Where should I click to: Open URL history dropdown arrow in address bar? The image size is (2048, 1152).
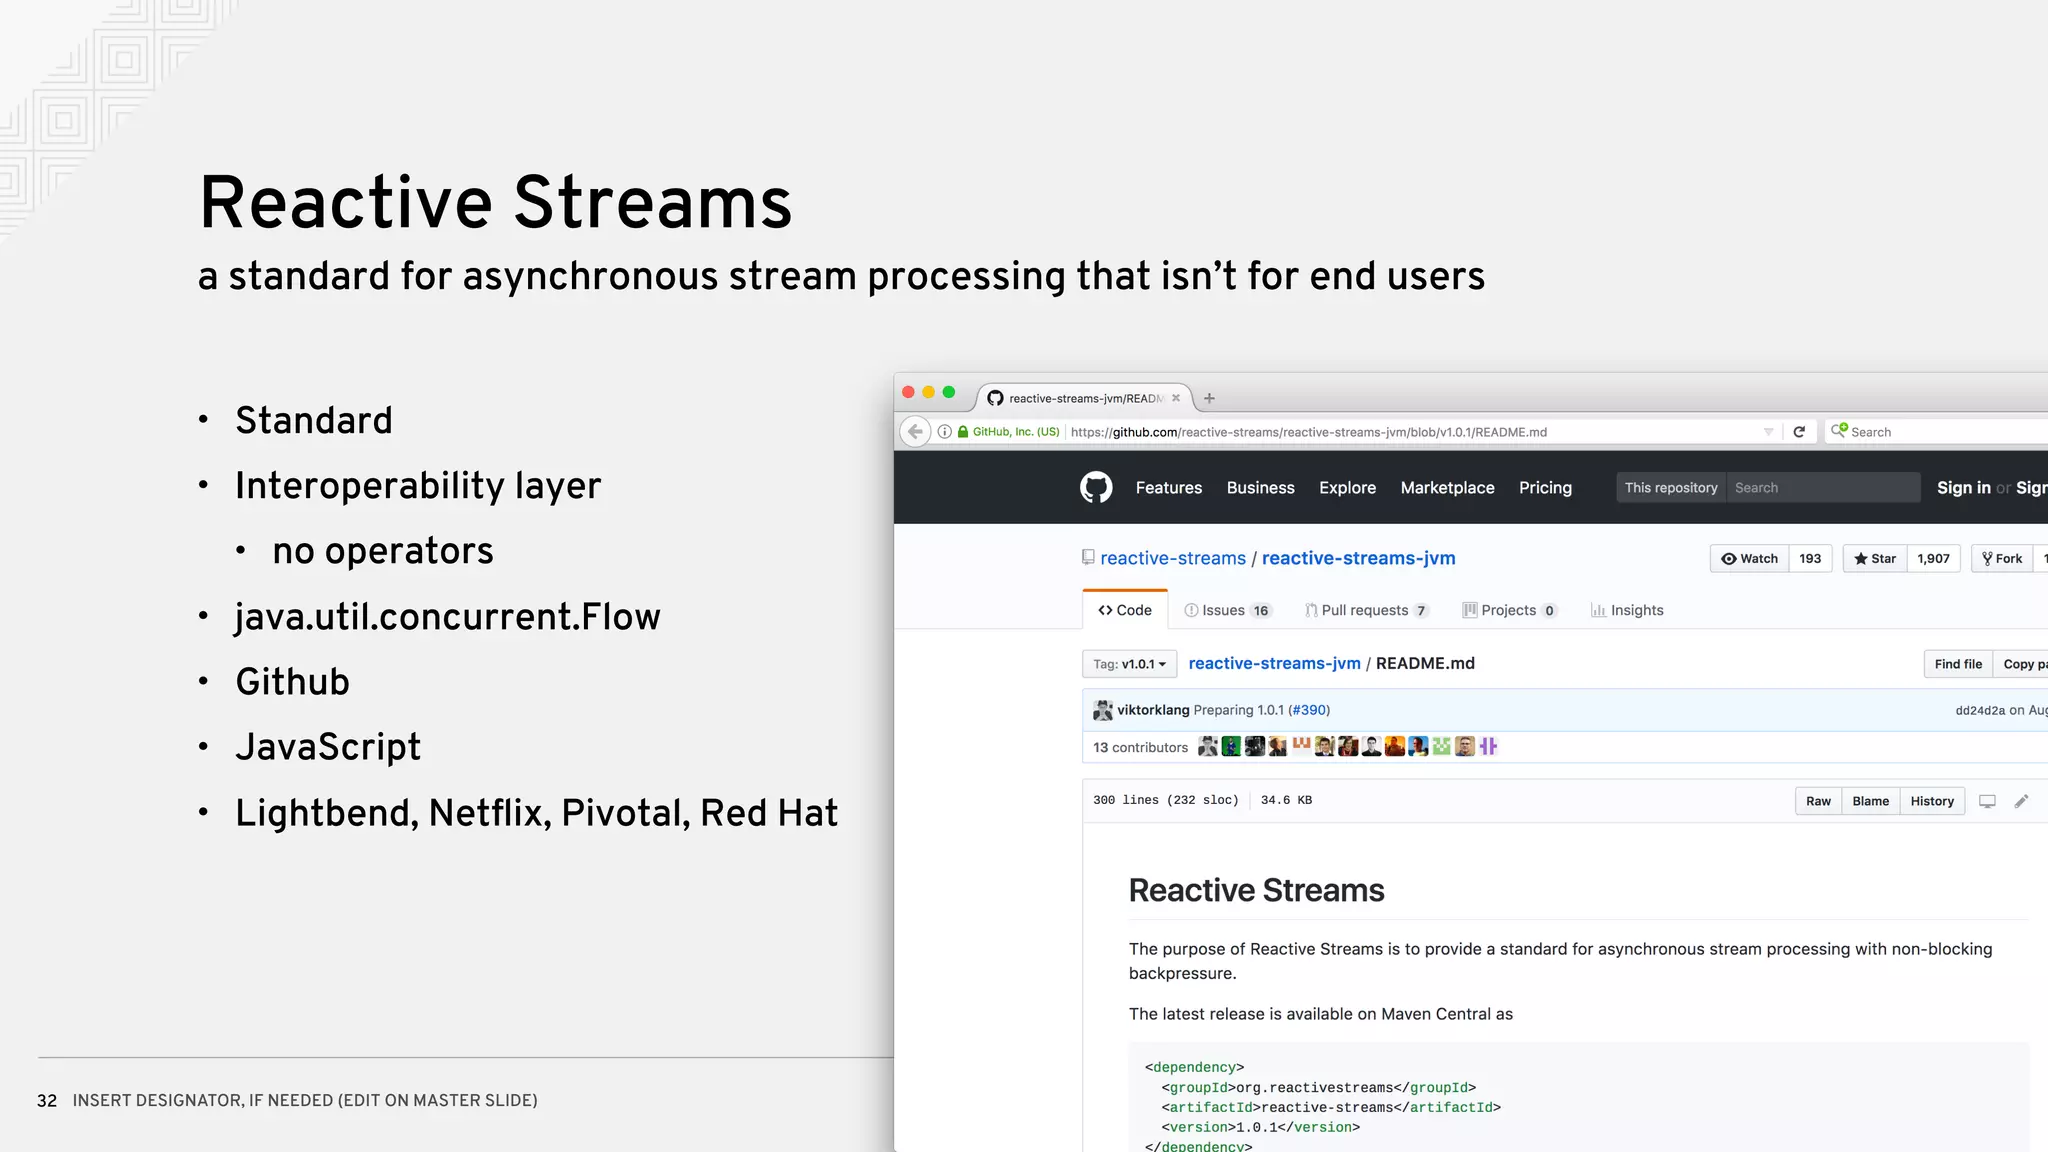(x=1768, y=432)
